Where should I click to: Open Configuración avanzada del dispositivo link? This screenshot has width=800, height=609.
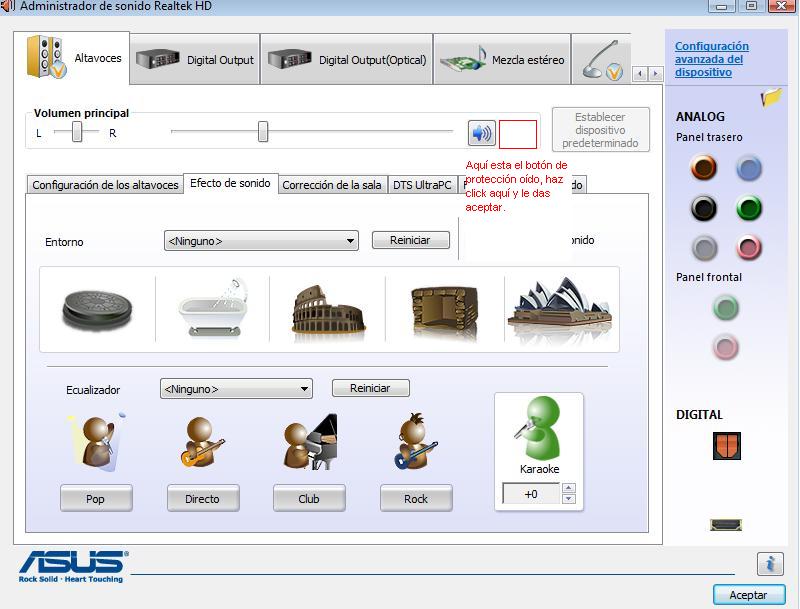pos(712,59)
